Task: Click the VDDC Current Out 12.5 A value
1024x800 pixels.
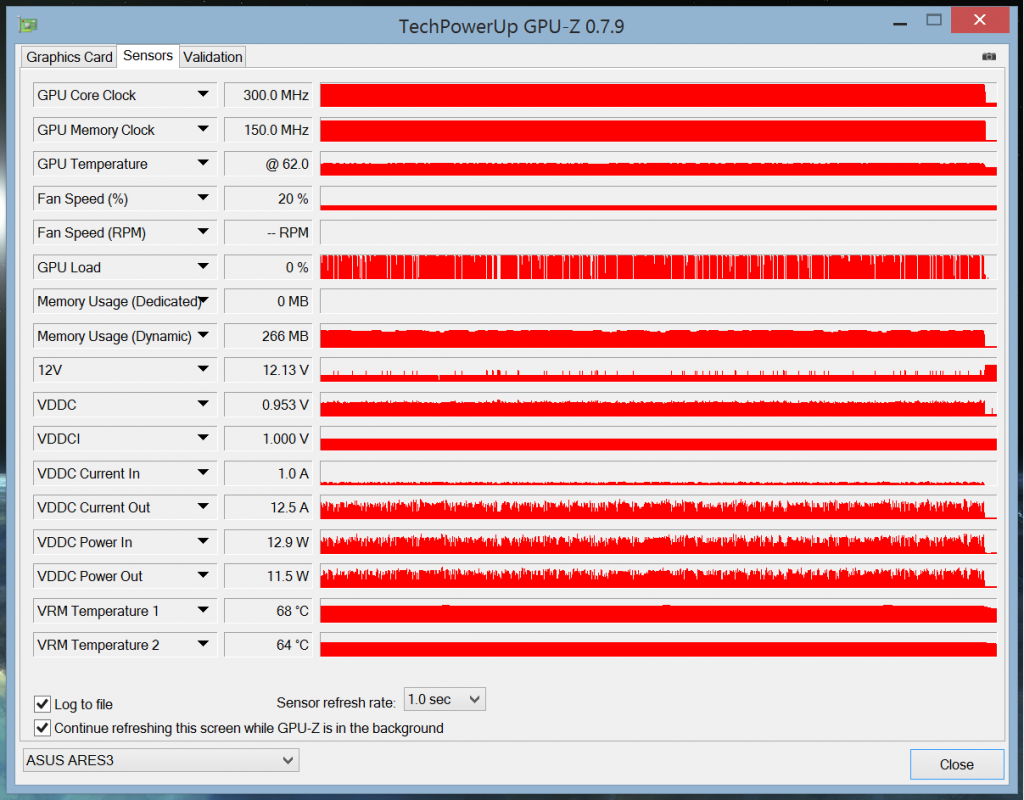Action: (268, 507)
